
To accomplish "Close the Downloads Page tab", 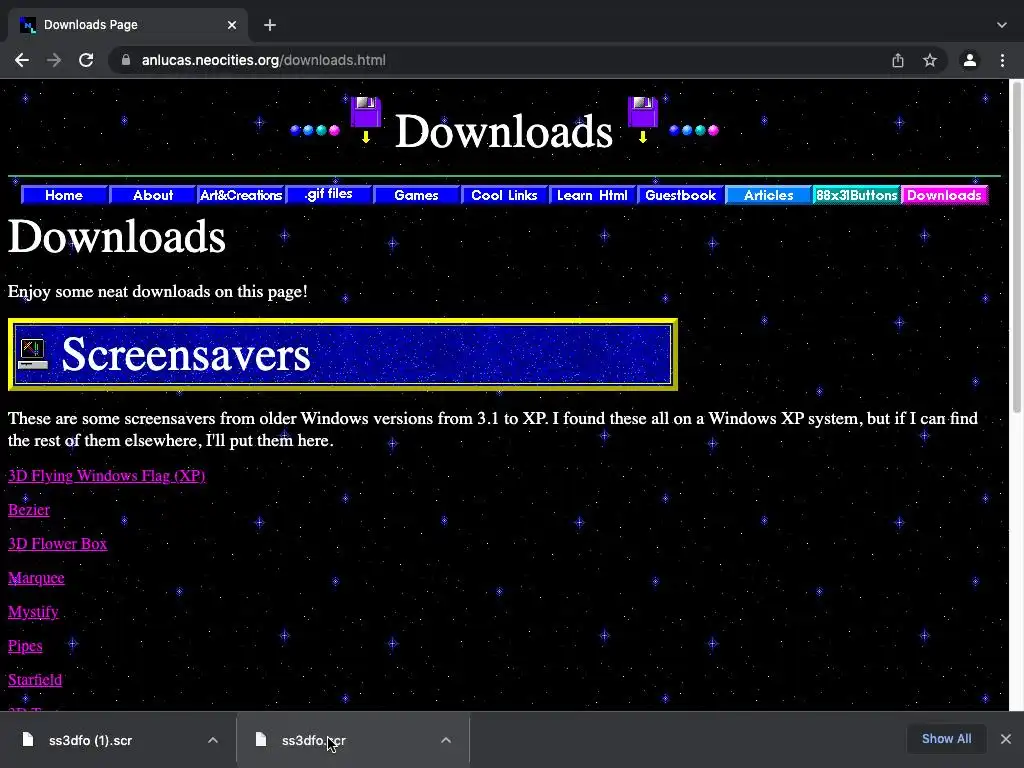I will point(232,25).
